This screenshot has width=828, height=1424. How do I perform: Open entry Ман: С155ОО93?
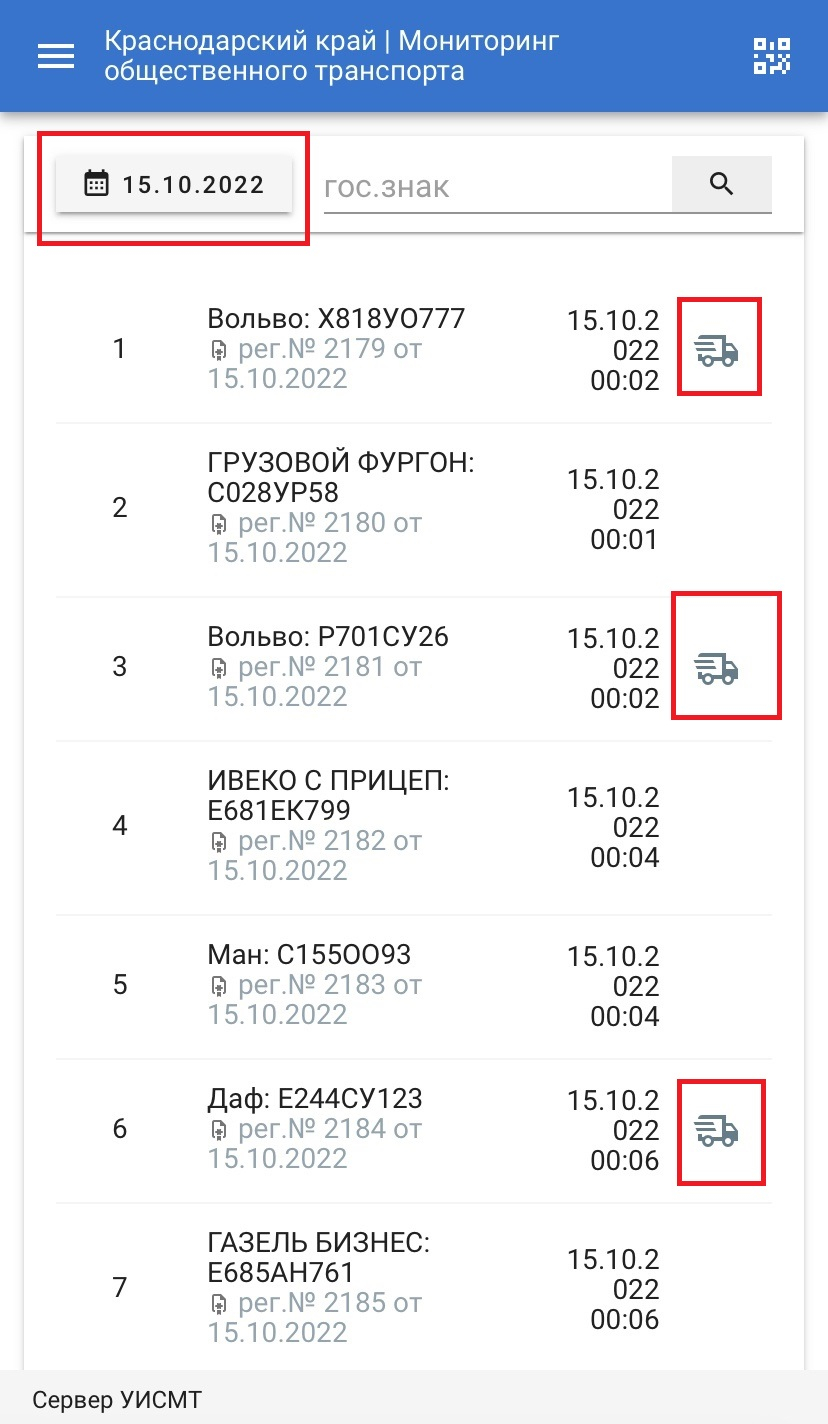[309, 954]
